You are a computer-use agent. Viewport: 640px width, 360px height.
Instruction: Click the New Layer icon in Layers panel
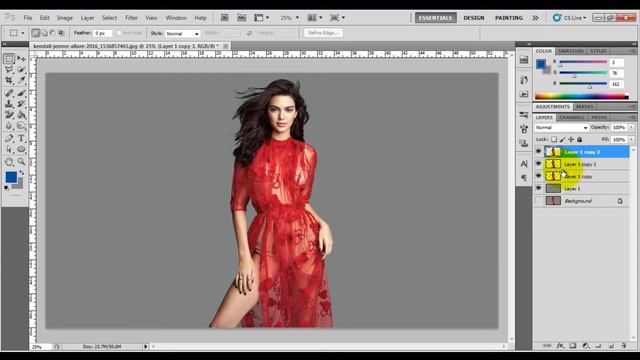pos(611,346)
